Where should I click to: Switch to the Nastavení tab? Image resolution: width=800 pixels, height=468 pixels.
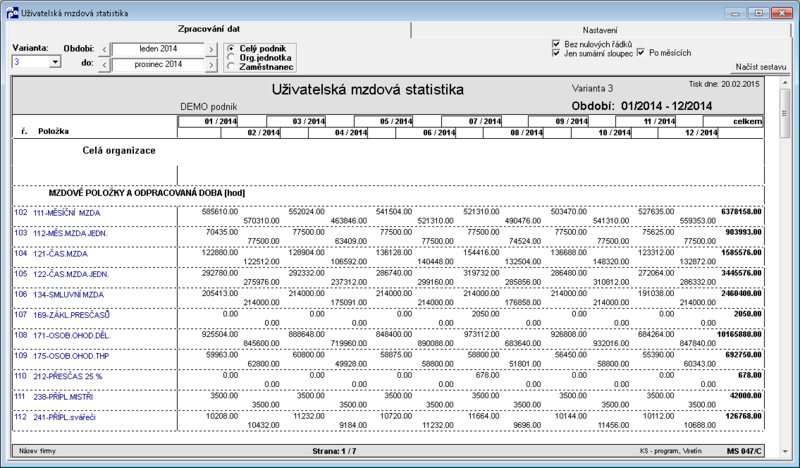pos(600,30)
